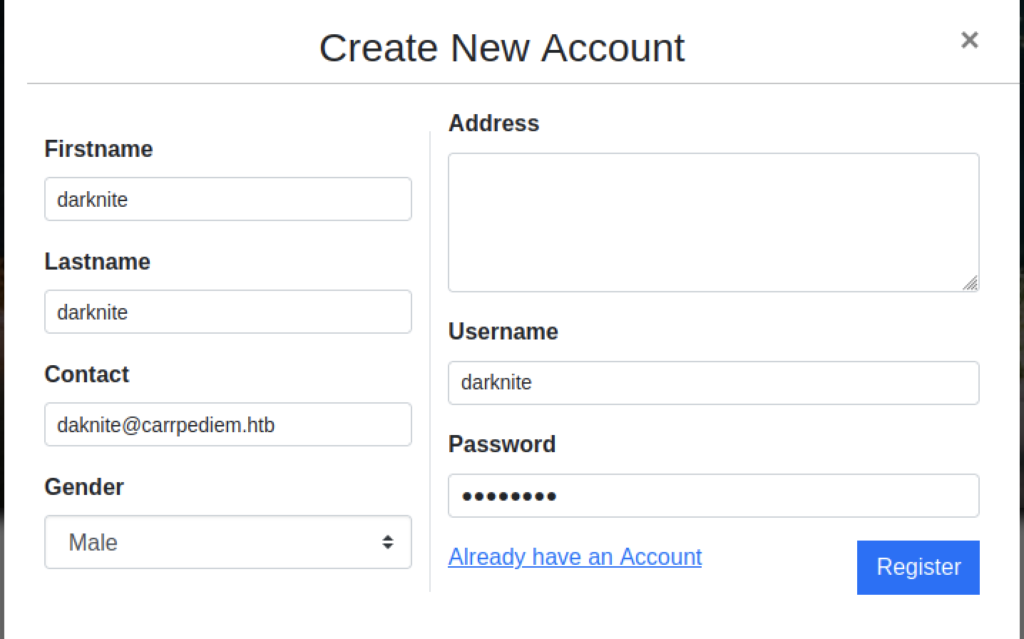1024x639 pixels.
Task: Click the Contact email field
Action: pyautogui.click(x=228, y=425)
